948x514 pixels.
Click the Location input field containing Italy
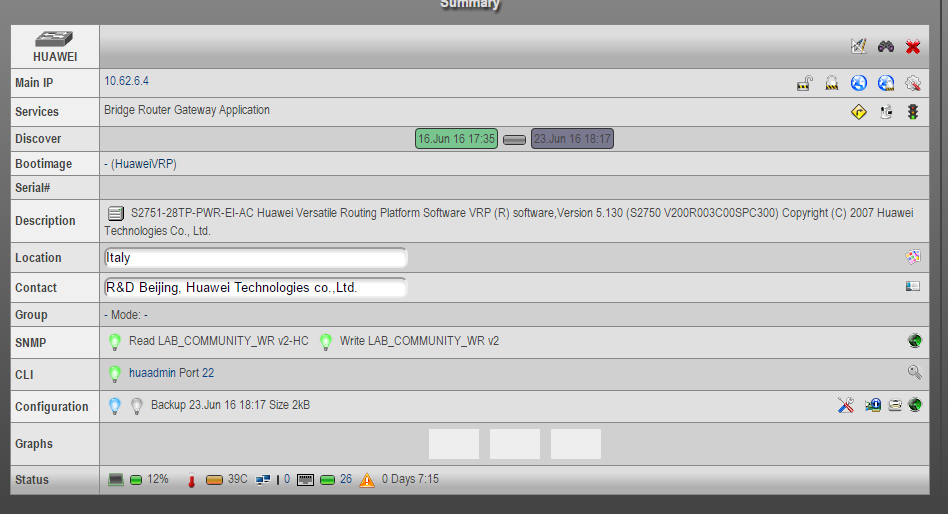click(x=255, y=258)
